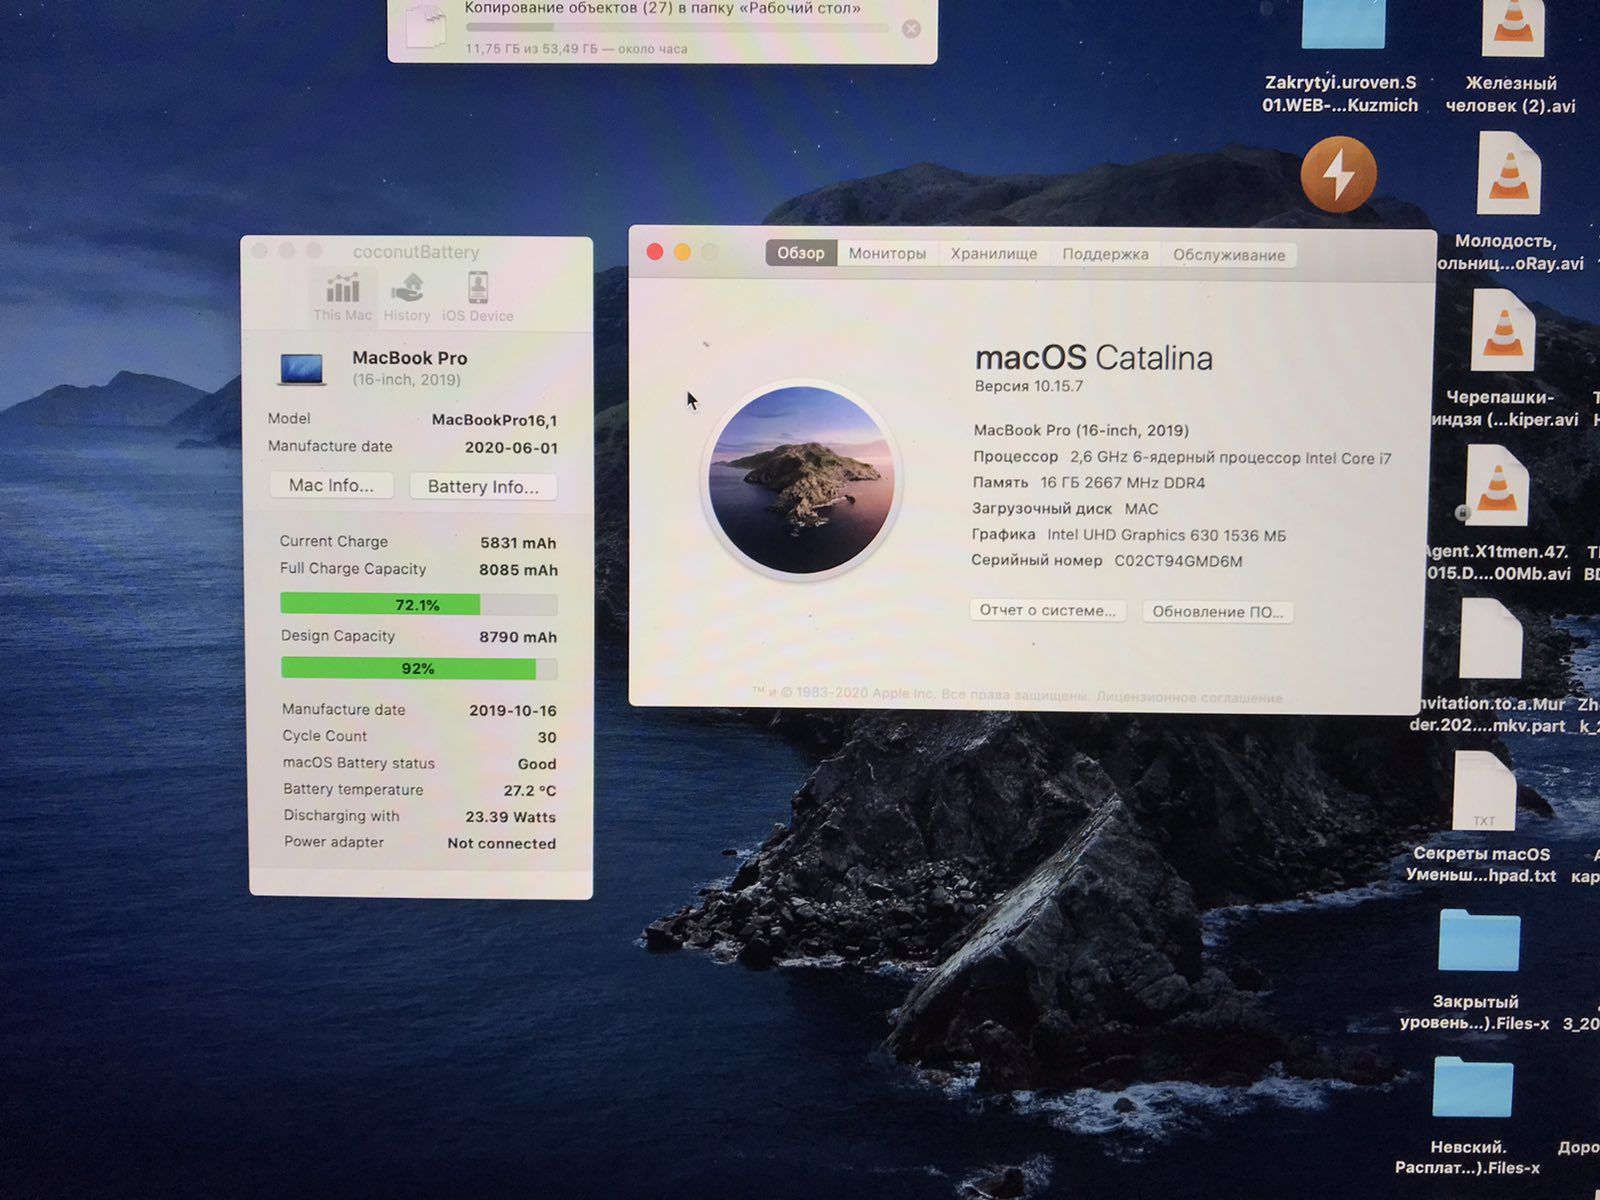This screenshot has height=1200, width=1600.
Task: Open Лицензионное соглашение link
Action: click(1189, 697)
